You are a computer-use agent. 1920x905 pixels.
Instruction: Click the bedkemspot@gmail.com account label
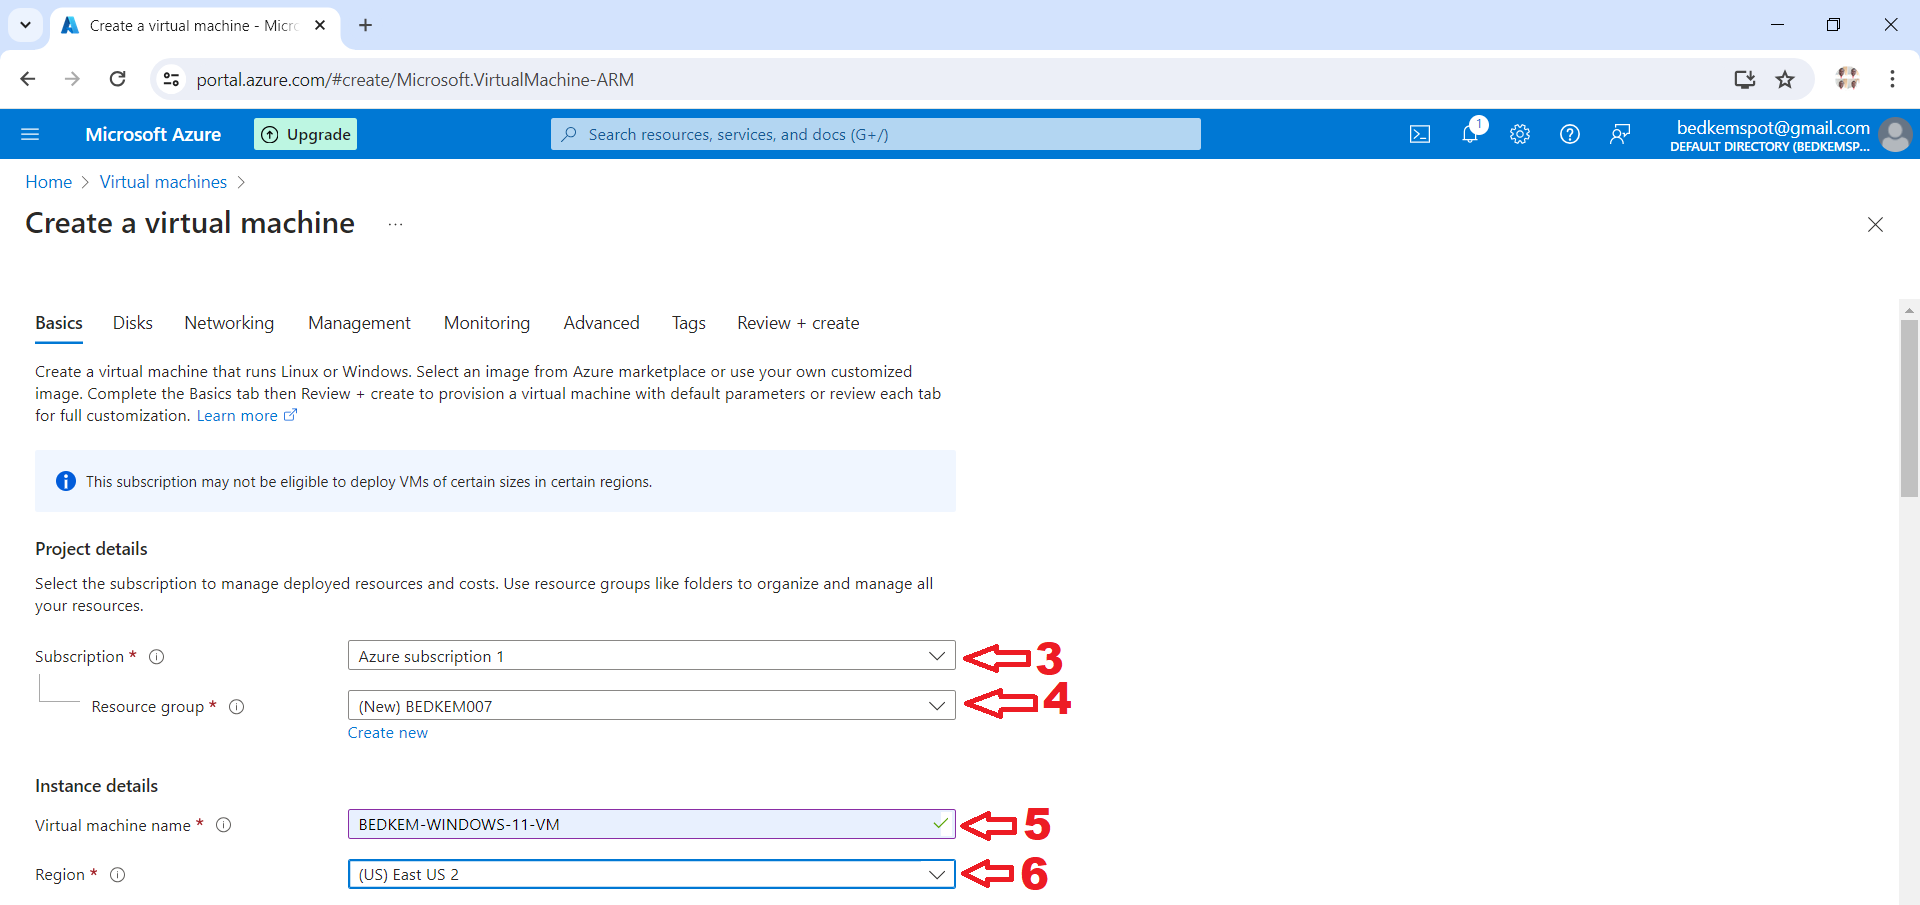coord(1773,127)
